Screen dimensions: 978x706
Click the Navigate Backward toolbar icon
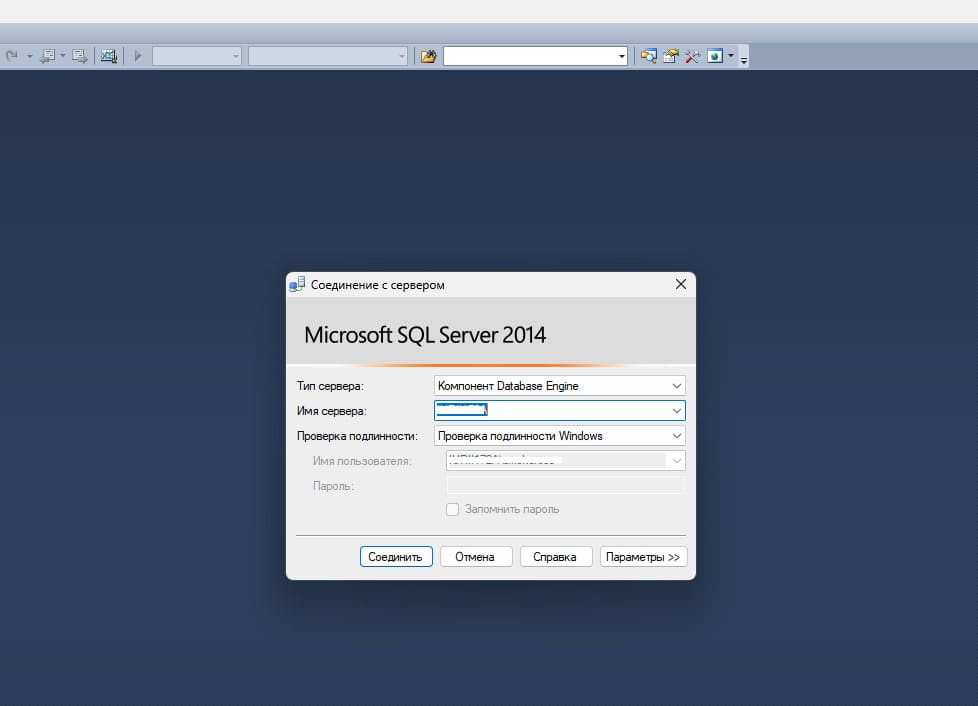[x=47, y=56]
